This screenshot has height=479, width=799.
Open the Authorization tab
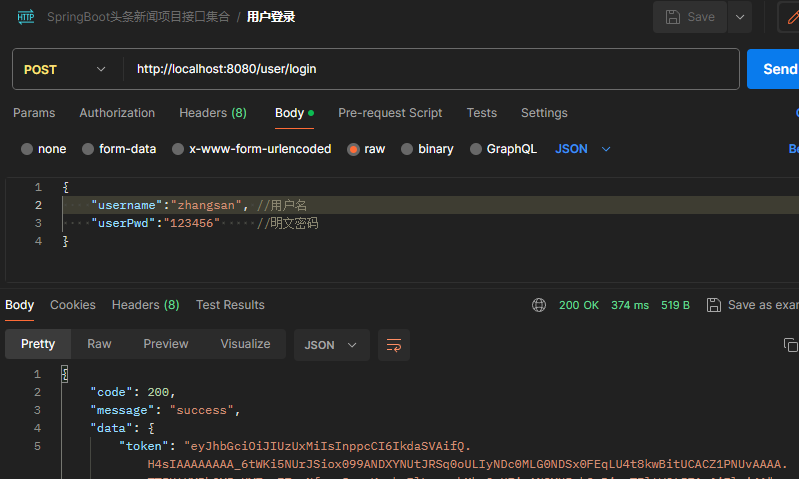pos(117,113)
